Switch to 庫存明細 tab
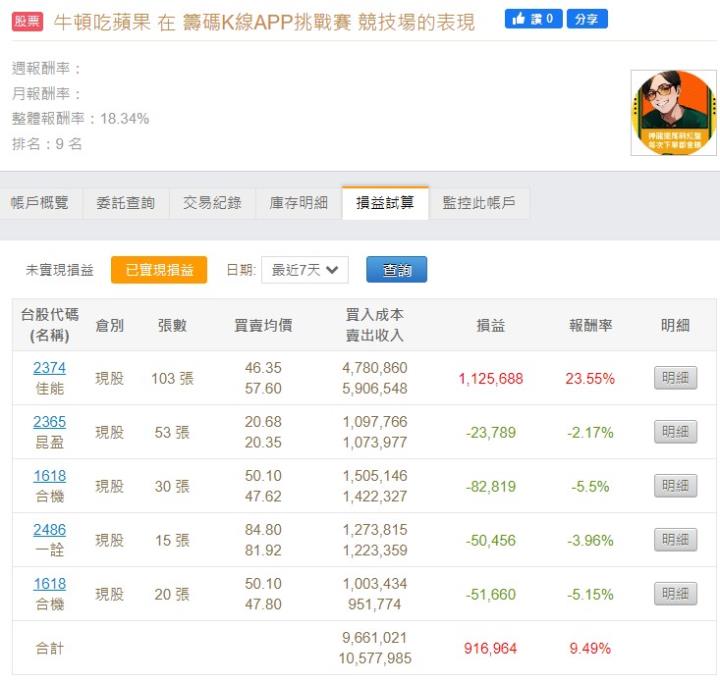Image resolution: width=720 pixels, height=682 pixels. [x=298, y=203]
